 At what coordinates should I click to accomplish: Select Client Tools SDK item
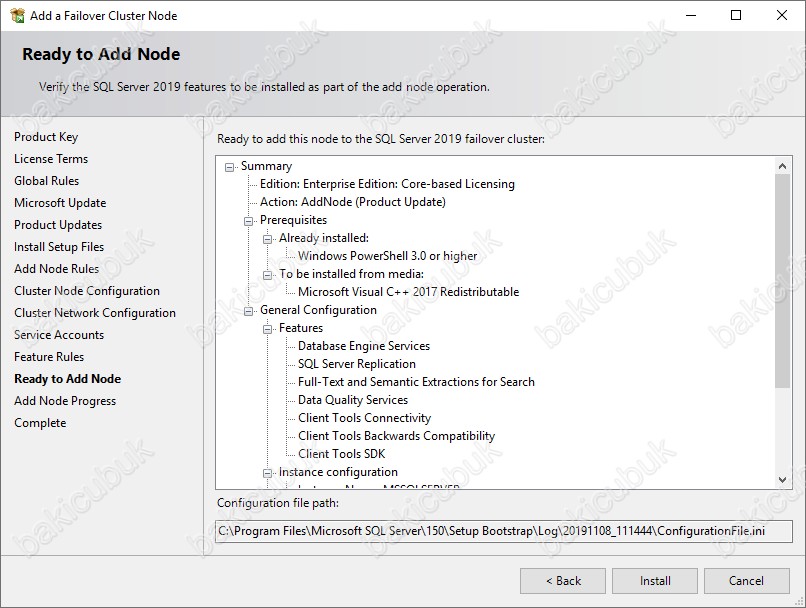[341, 454]
